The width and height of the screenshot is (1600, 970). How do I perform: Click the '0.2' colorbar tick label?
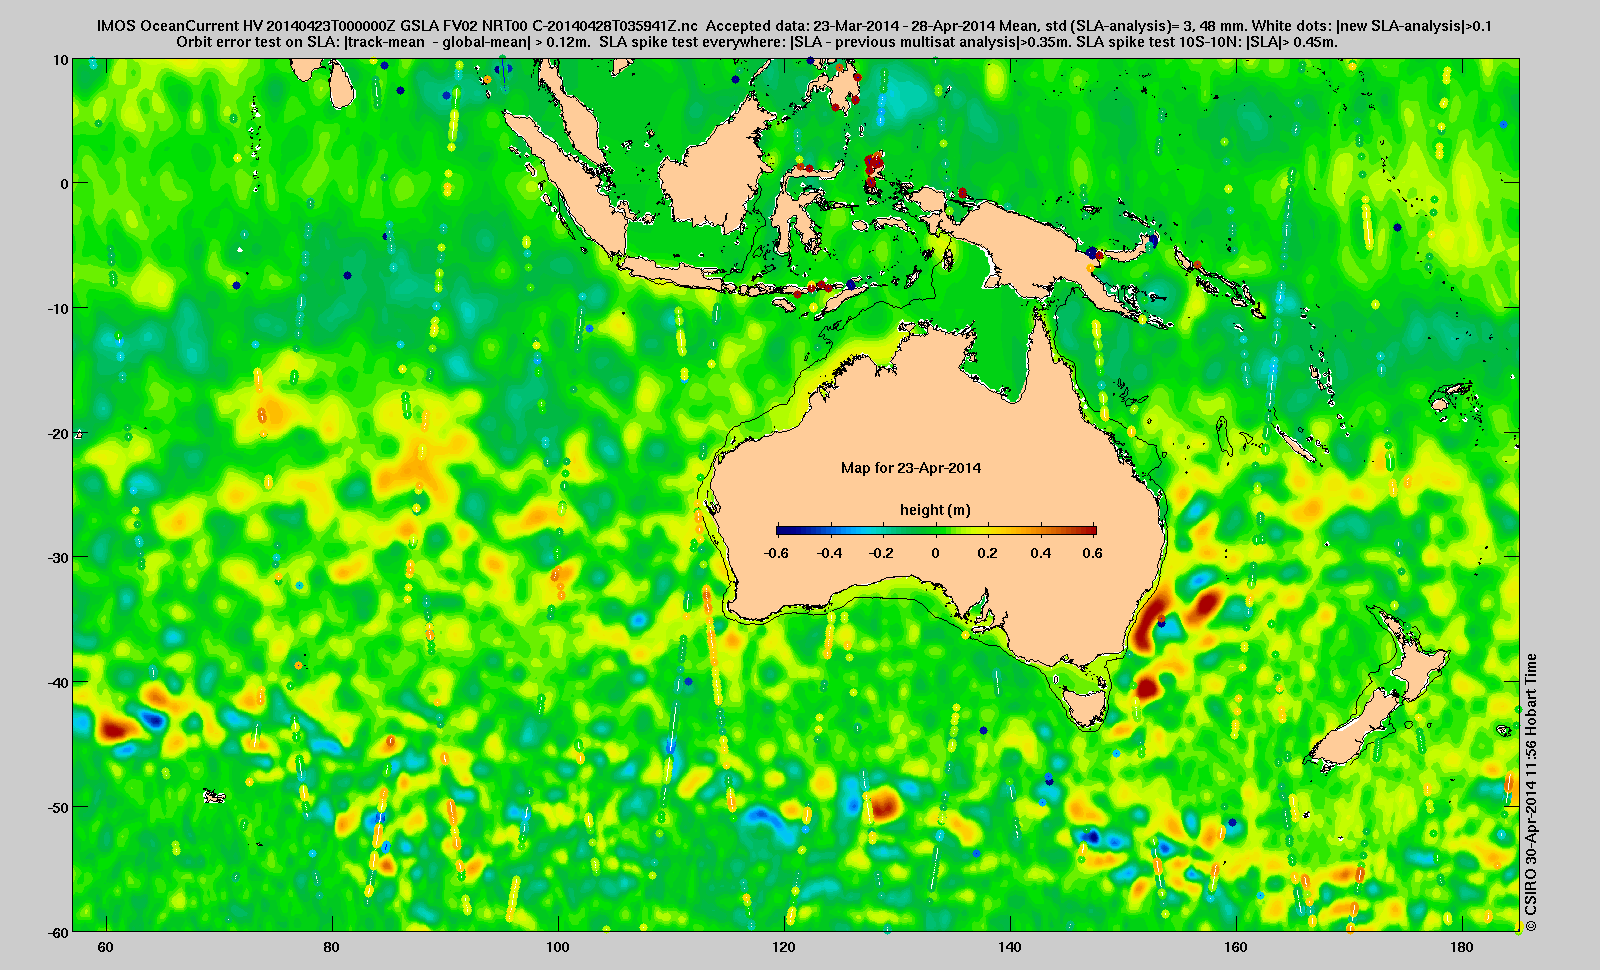[988, 553]
